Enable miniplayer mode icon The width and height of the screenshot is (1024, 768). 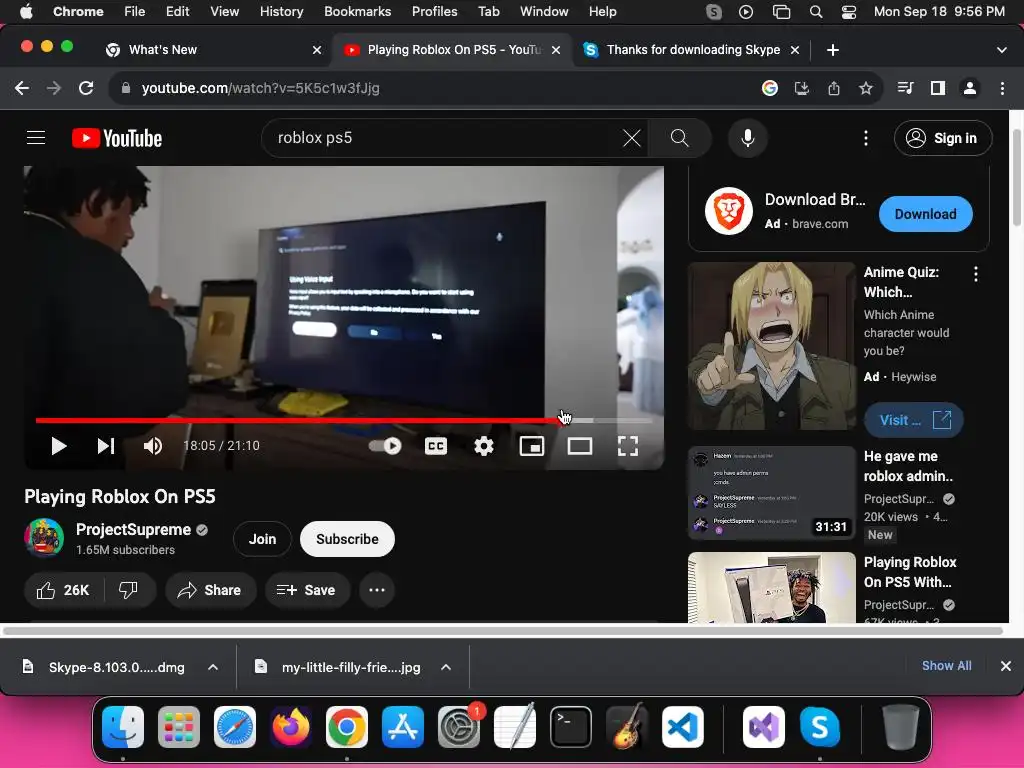point(532,446)
